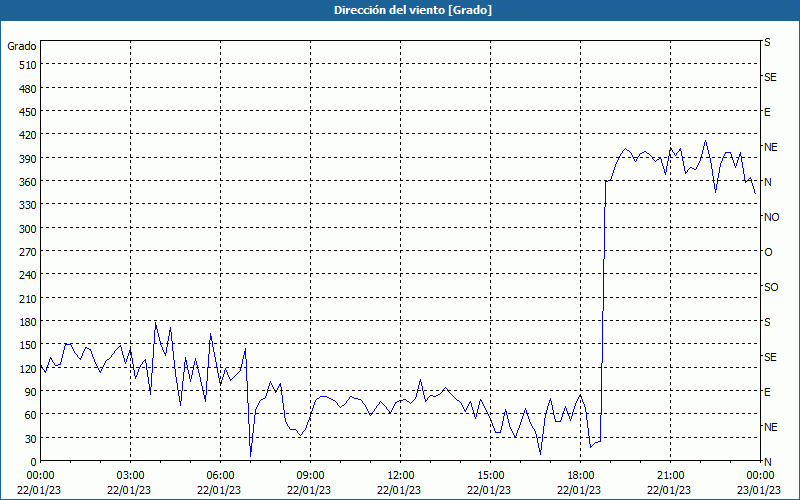Pick the 300 y-axis value
This screenshot has height=500, width=800.
[28, 229]
